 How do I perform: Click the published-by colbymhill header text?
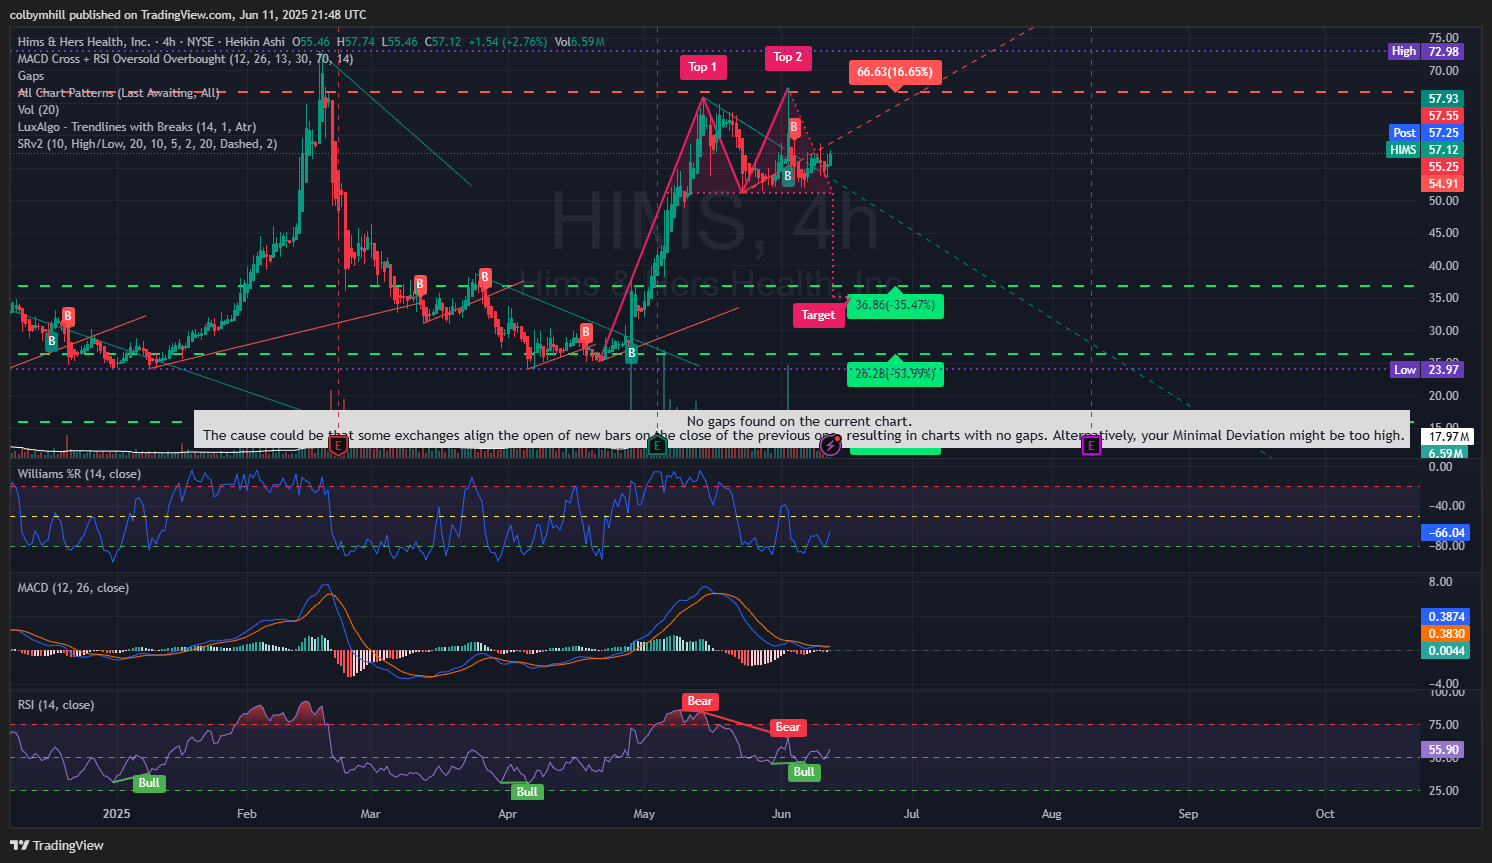click(x=188, y=14)
